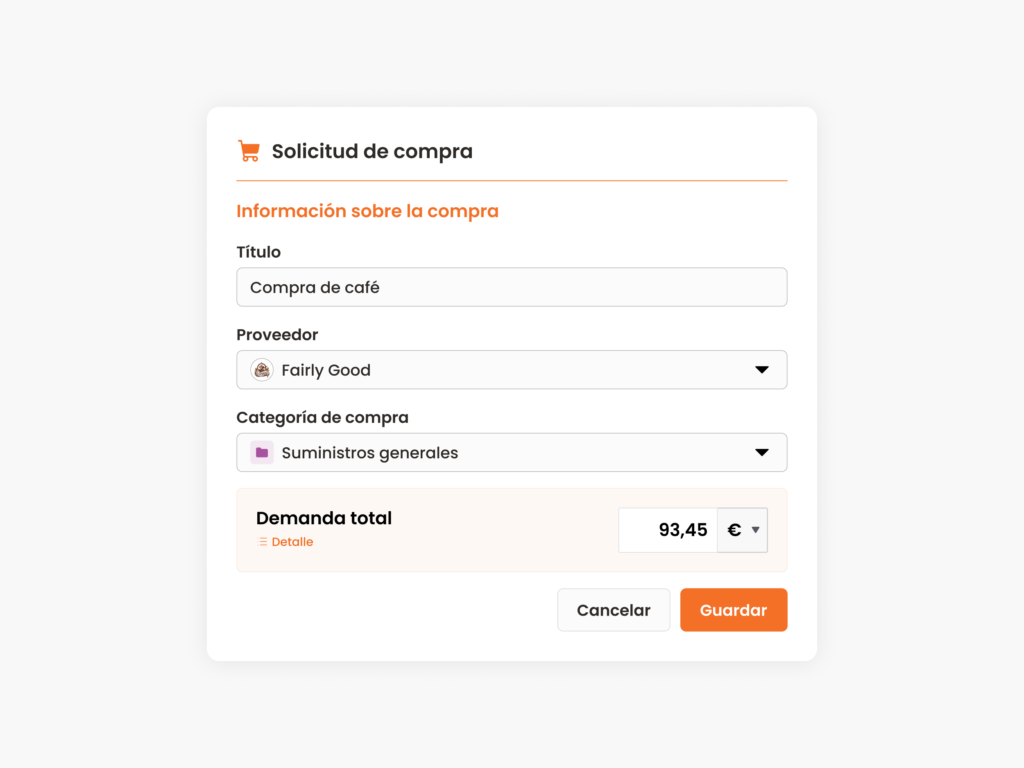Image resolution: width=1024 pixels, height=768 pixels.
Task: Open currency selector small arrow
Action: point(756,530)
